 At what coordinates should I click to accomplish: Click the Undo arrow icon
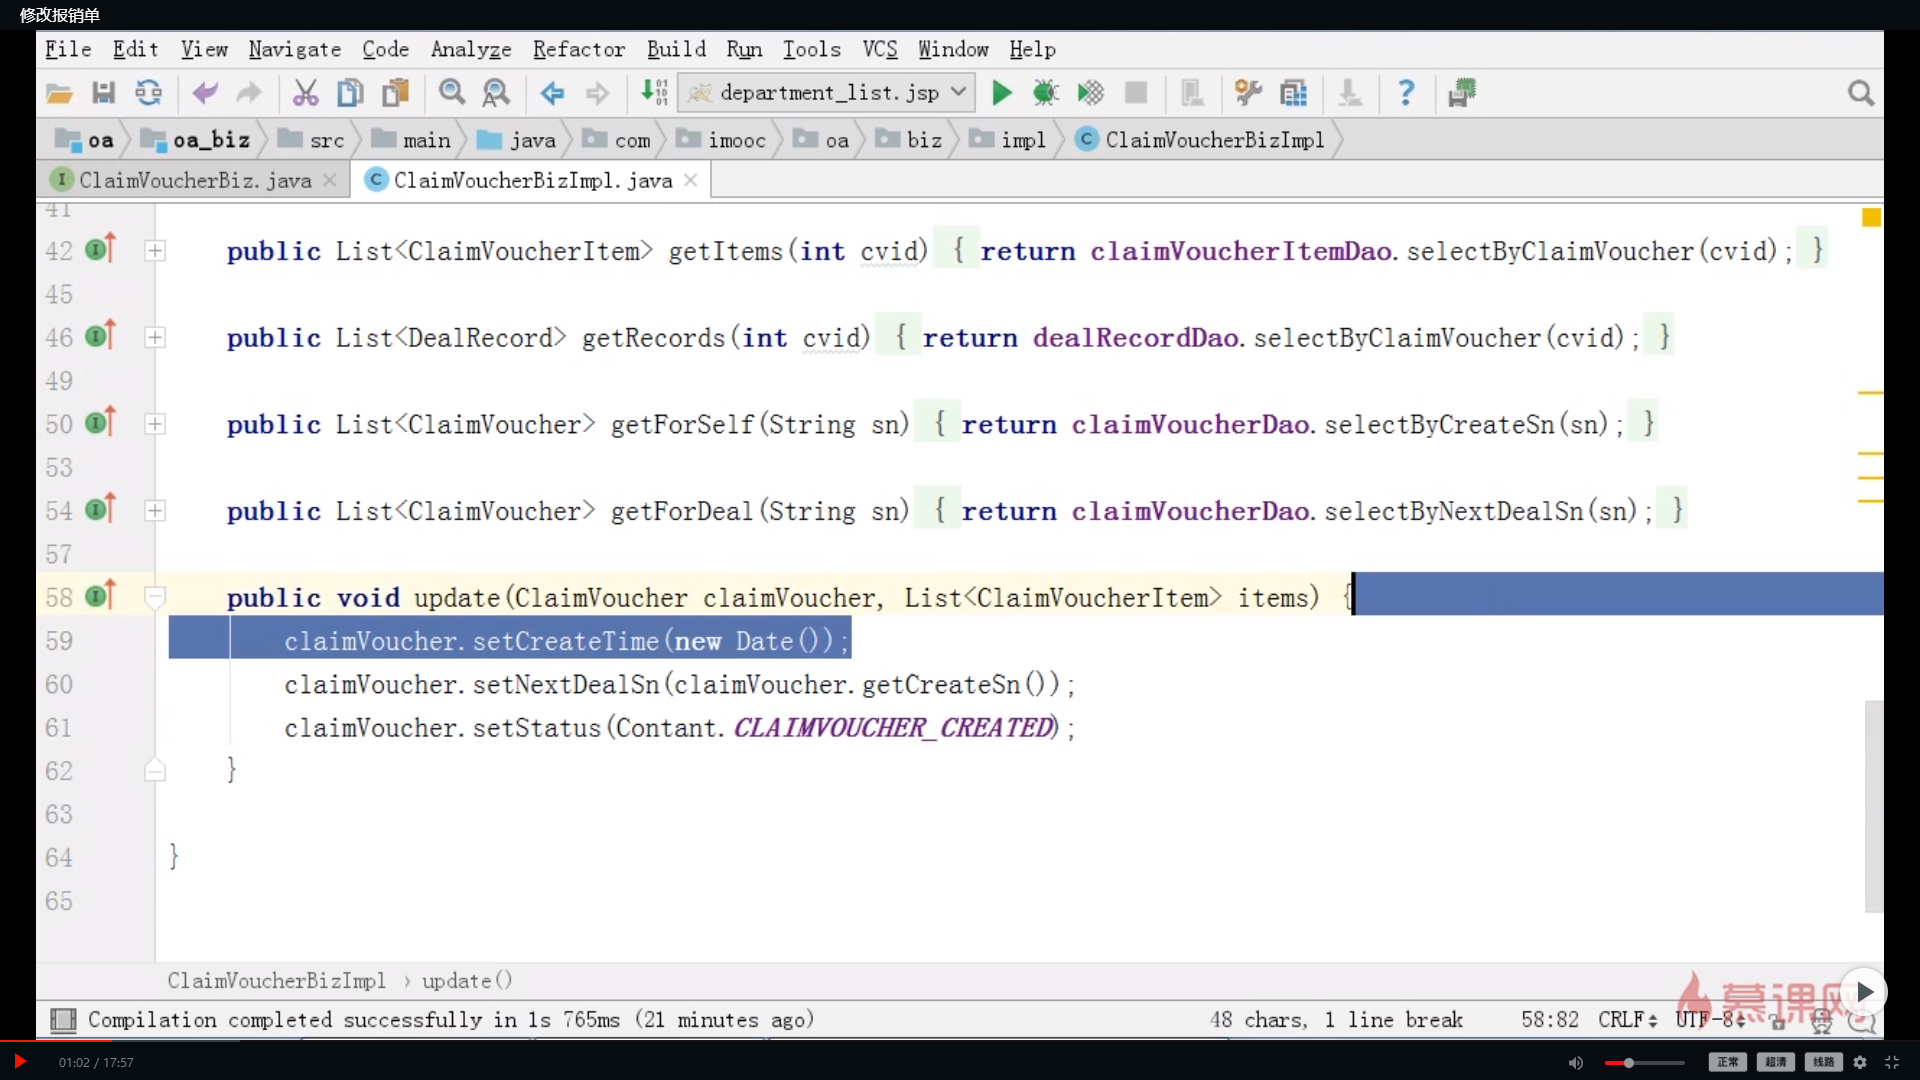coord(205,93)
